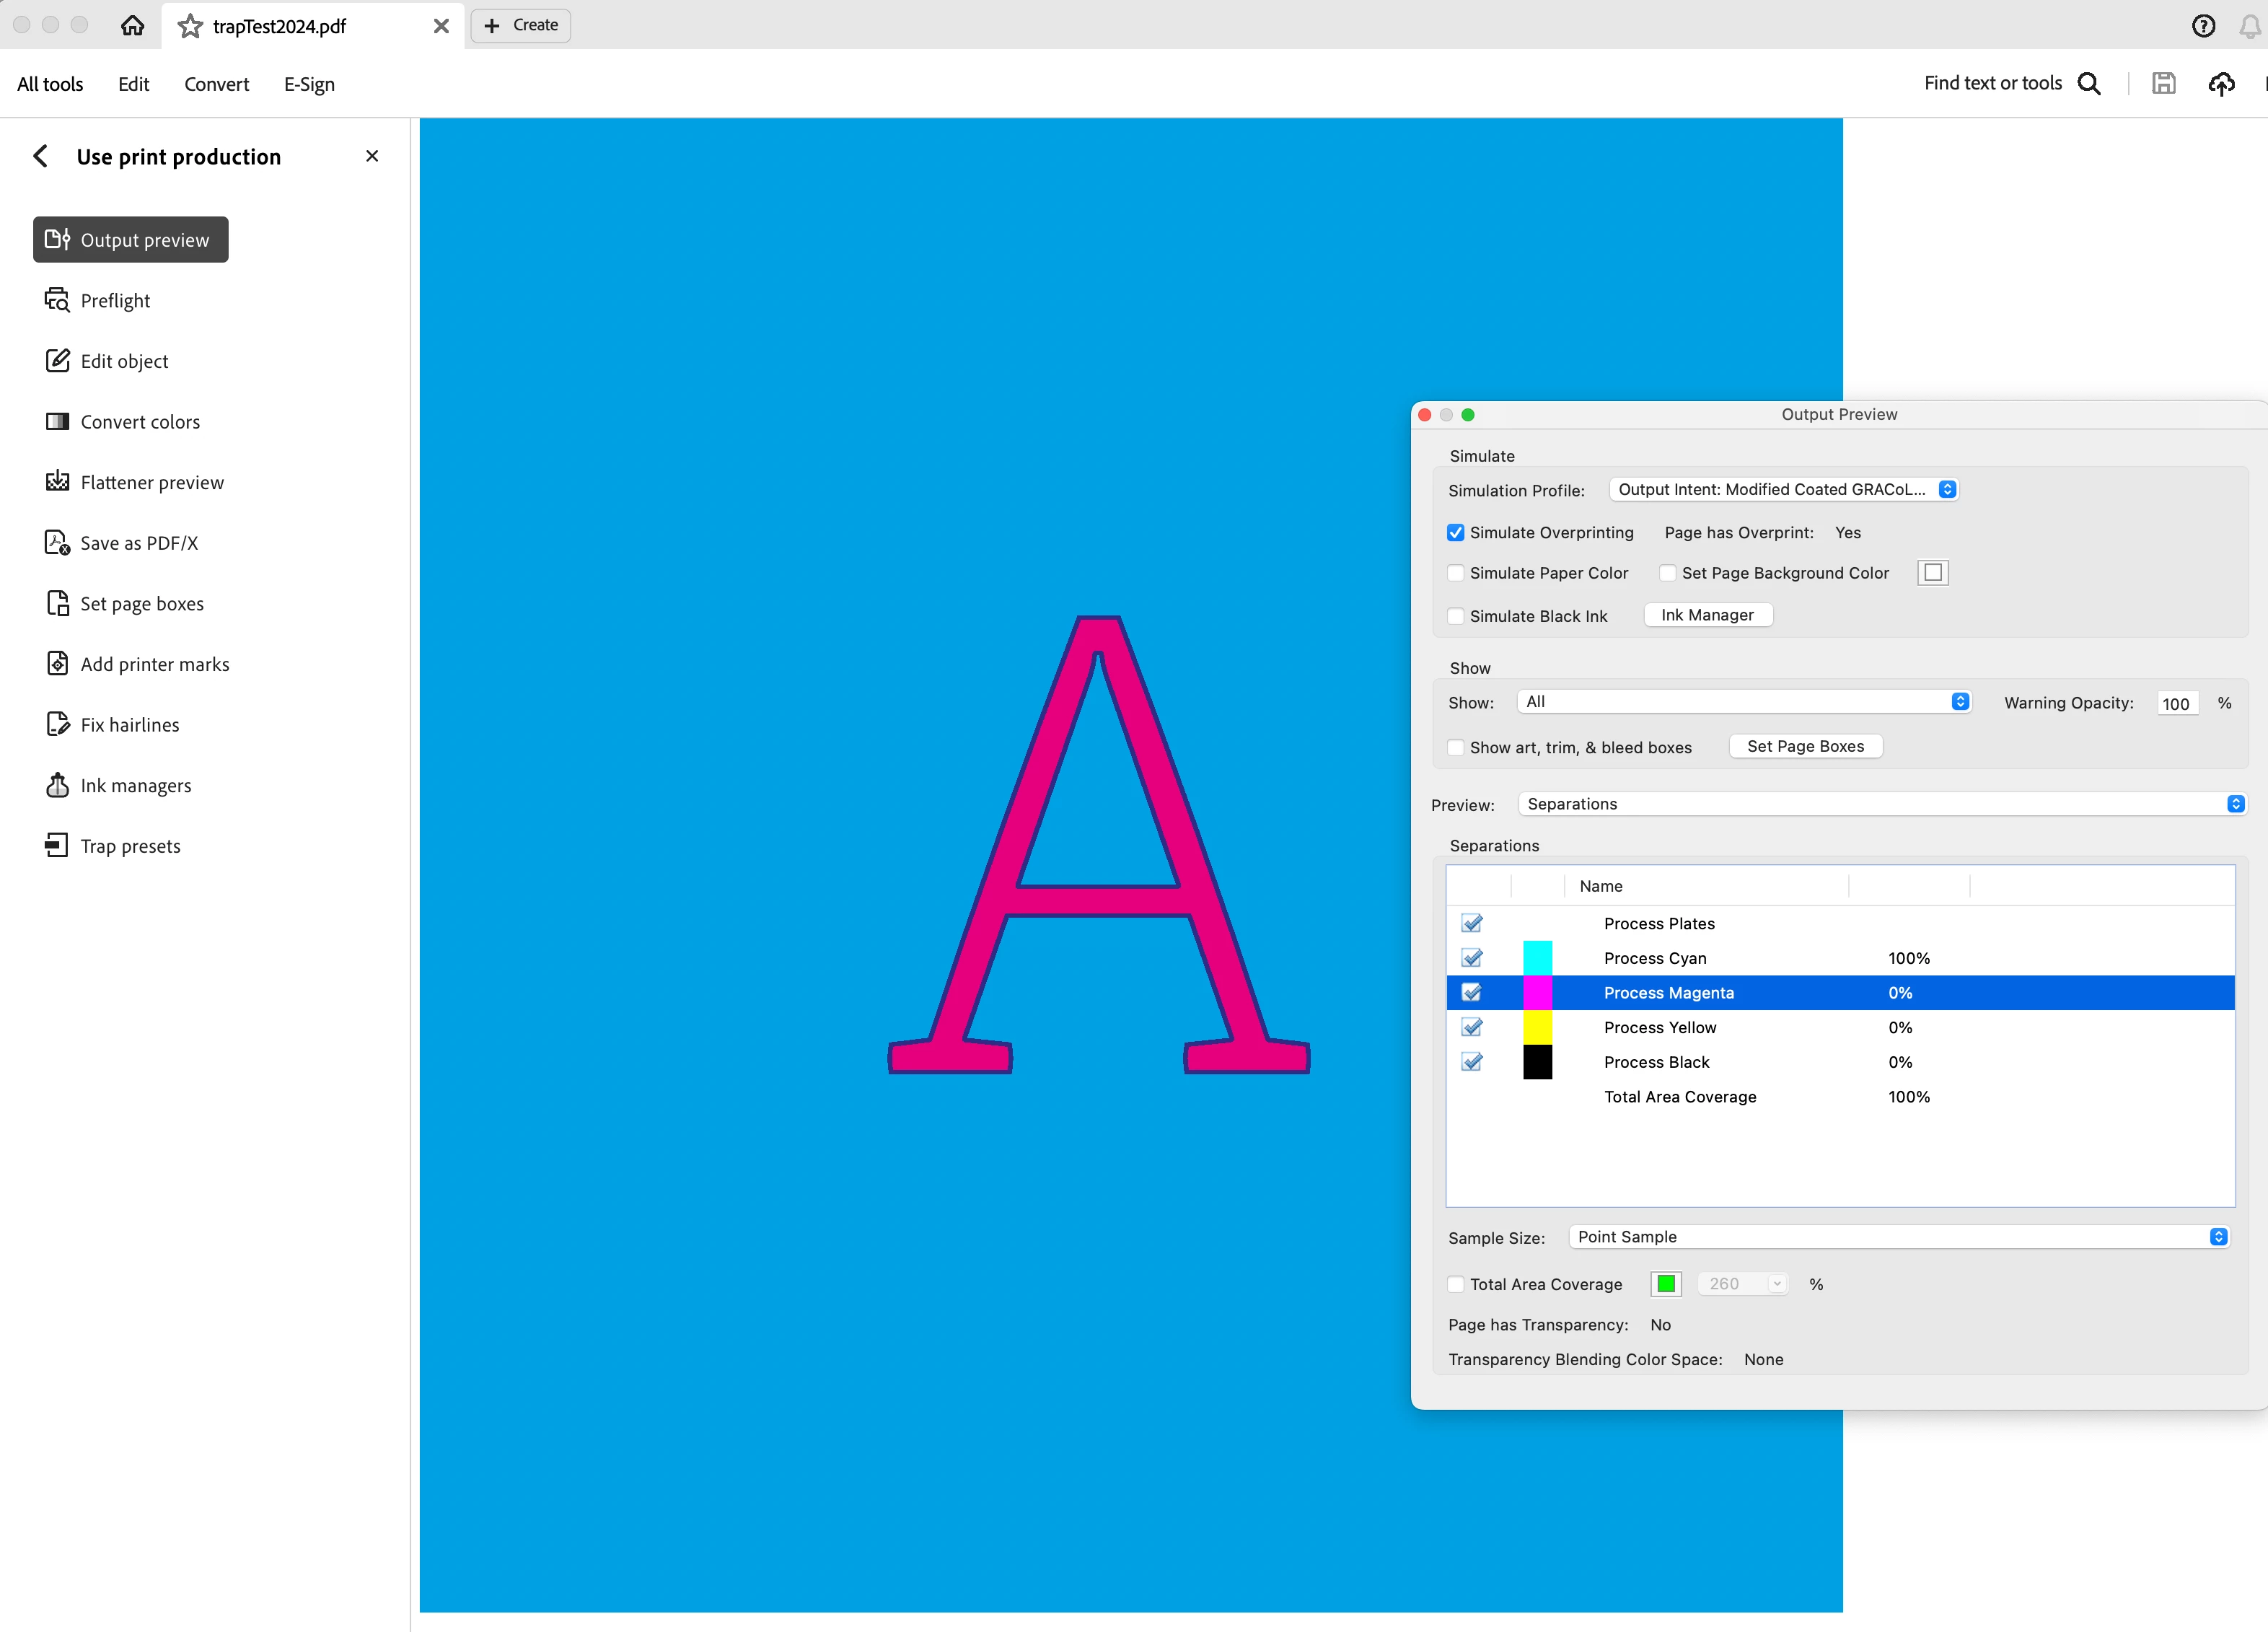Open the Simulation Profile dropdown
The width and height of the screenshot is (2268, 1632).
(1785, 490)
